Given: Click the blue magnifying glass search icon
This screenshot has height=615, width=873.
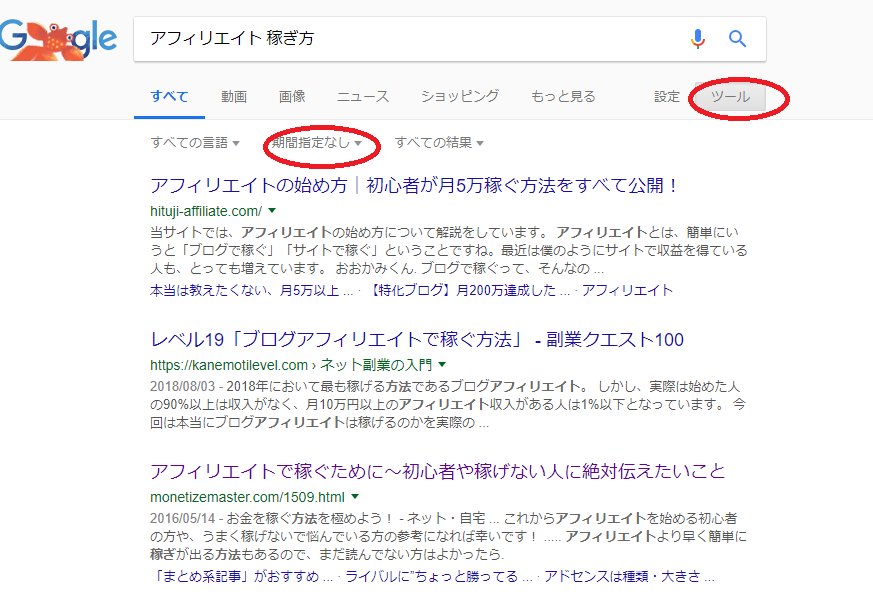Looking at the screenshot, I should (x=738, y=39).
